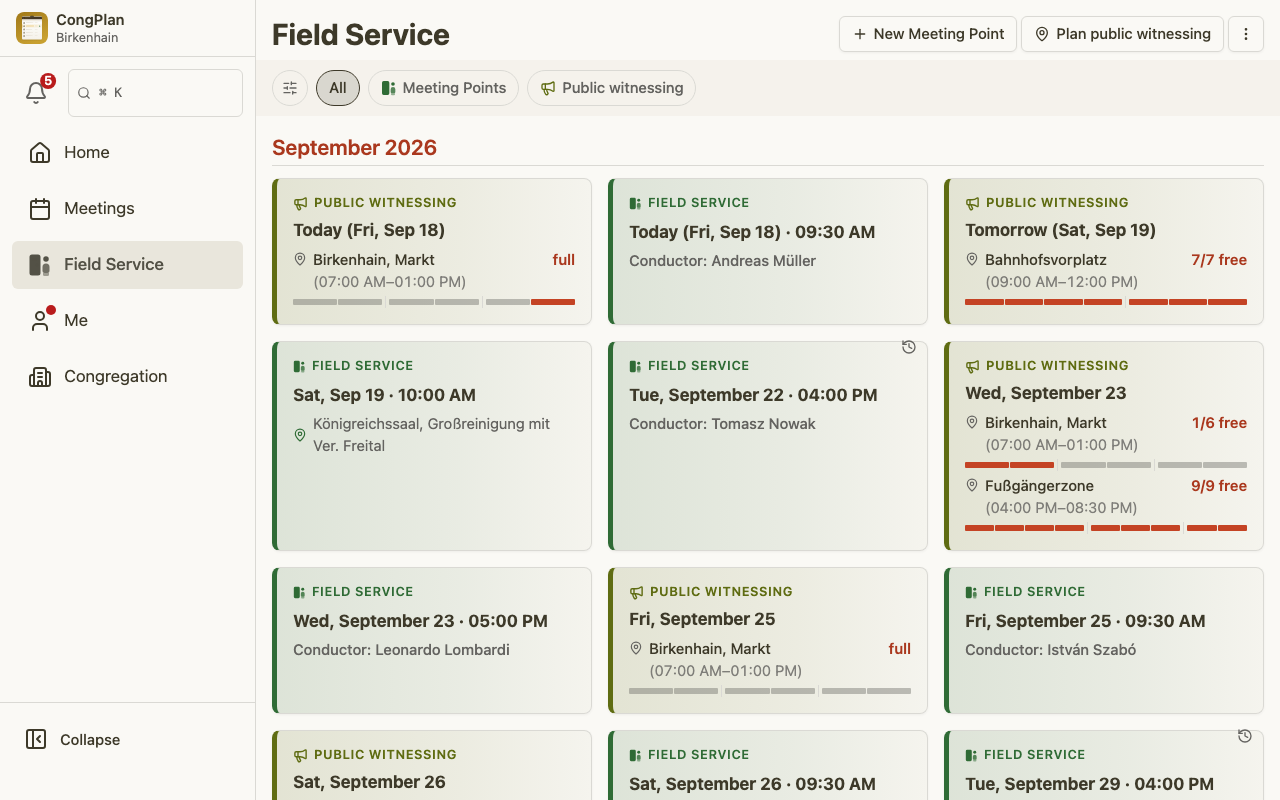This screenshot has width=1280, height=800.
Task: Click history icon on Tue, September 22 card
Action: (909, 347)
